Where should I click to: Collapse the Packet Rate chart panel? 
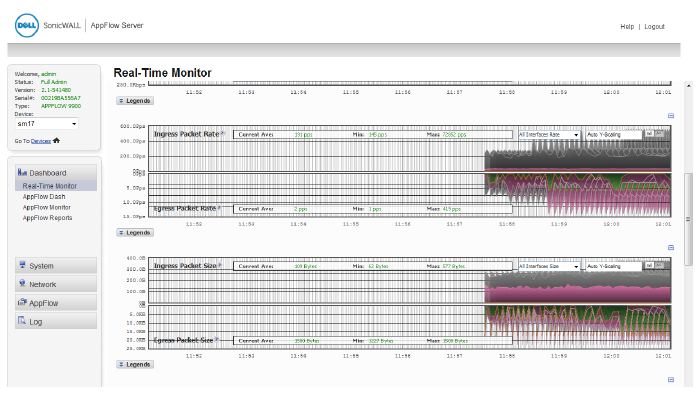(671, 116)
